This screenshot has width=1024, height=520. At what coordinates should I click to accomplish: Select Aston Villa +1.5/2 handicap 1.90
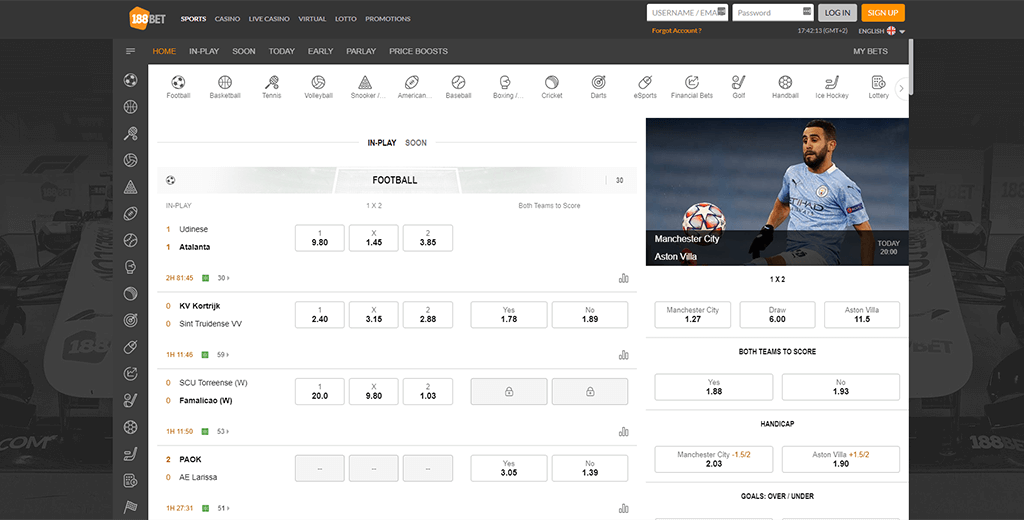pos(840,459)
